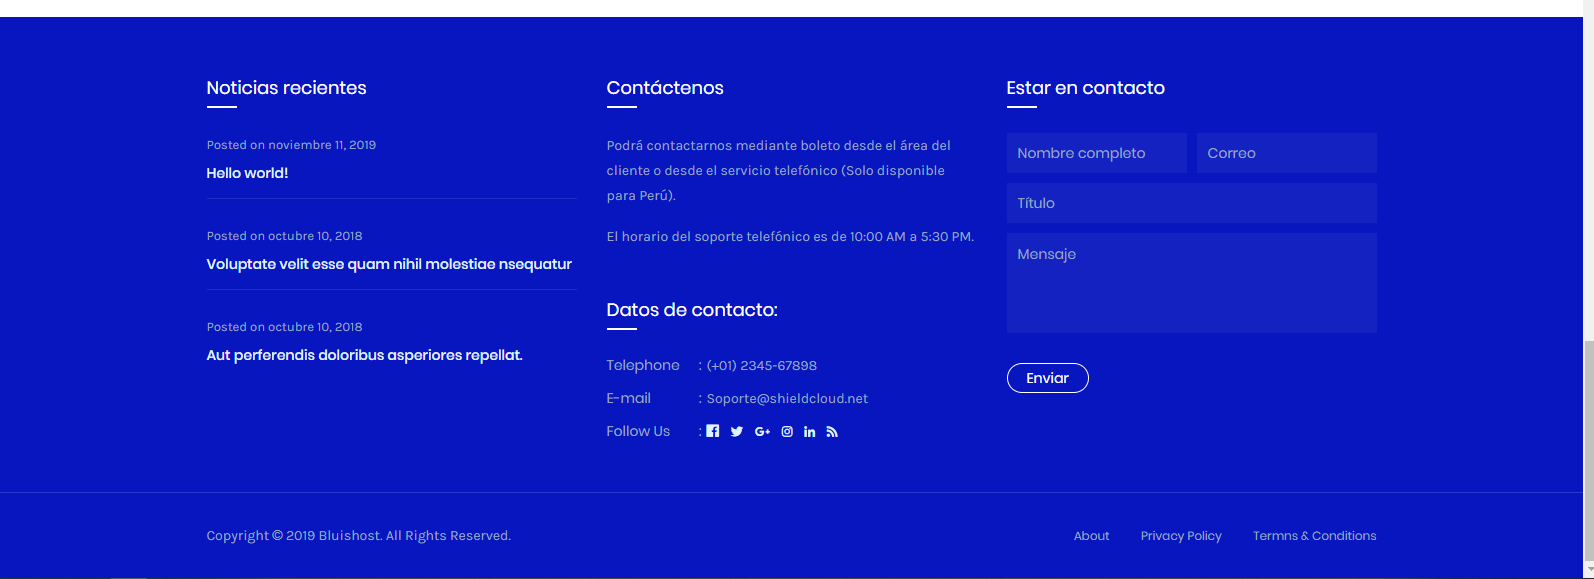The width and height of the screenshot is (1594, 579).
Task: Click the phone number (+01) 2345-67898
Action: (x=761, y=365)
